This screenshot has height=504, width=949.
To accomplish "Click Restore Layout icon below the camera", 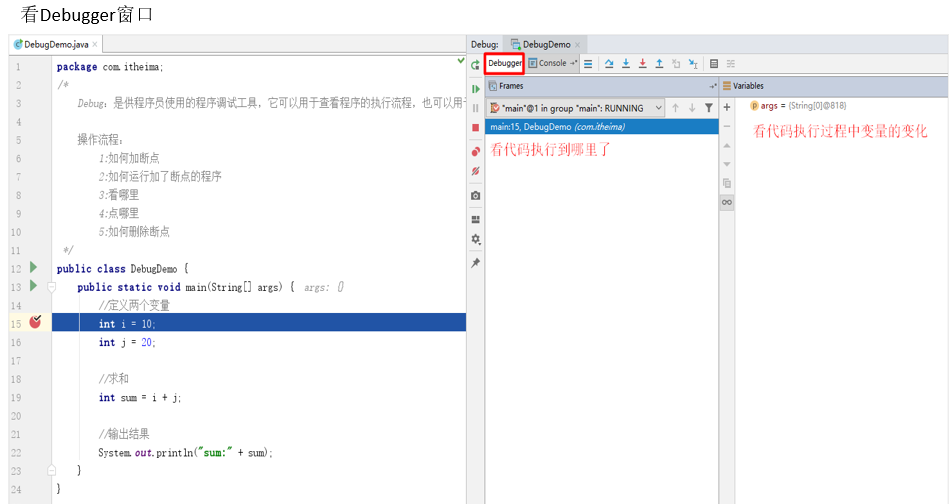I will 476,219.
